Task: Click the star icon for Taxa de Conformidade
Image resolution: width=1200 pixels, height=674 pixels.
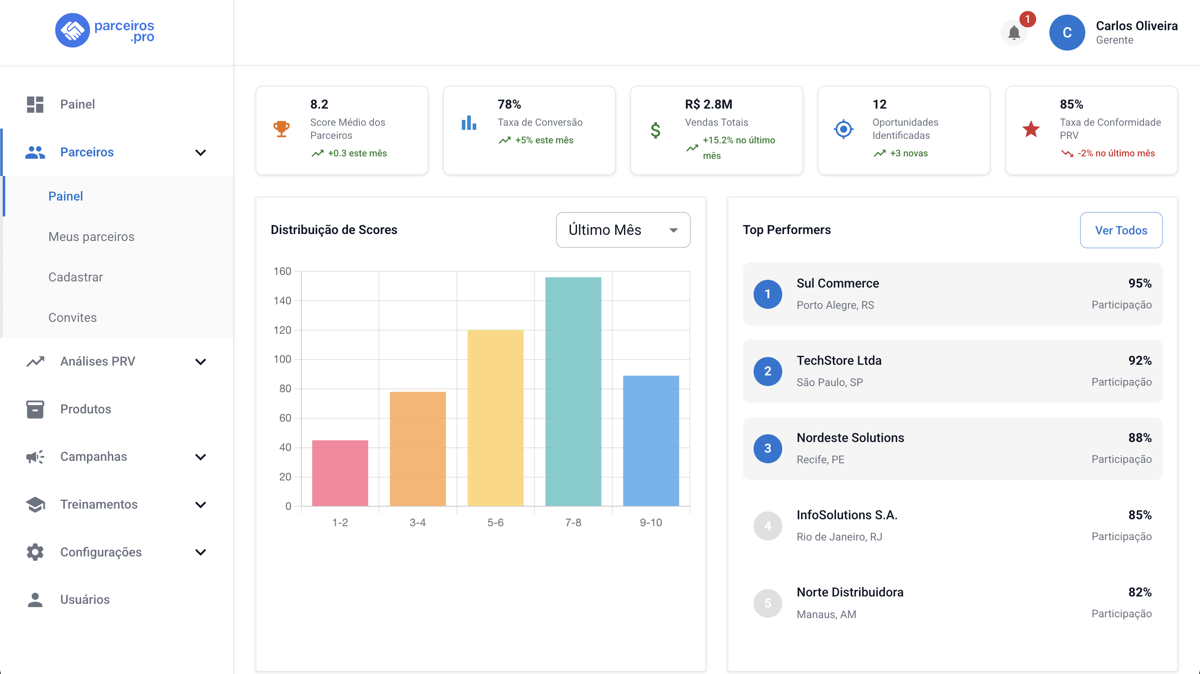Action: 1031,129
